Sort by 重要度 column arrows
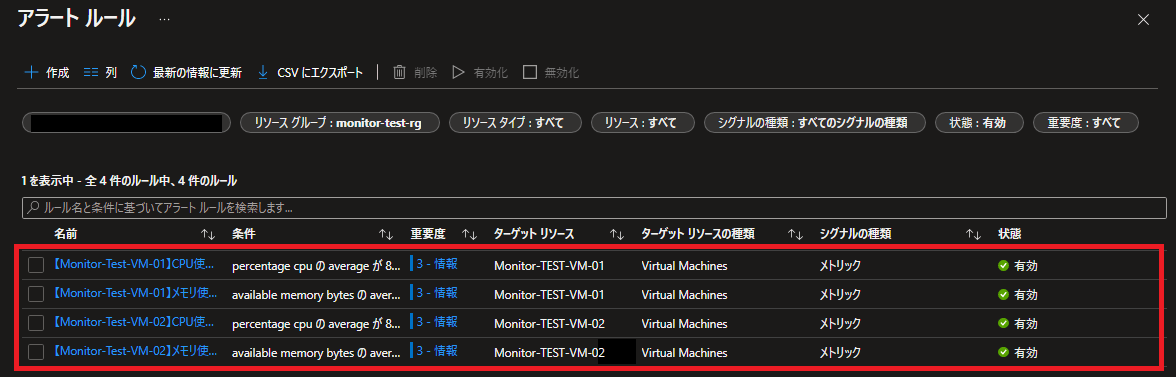The height and width of the screenshot is (377, 1176). pyautogui.click(x=470, y=235)
